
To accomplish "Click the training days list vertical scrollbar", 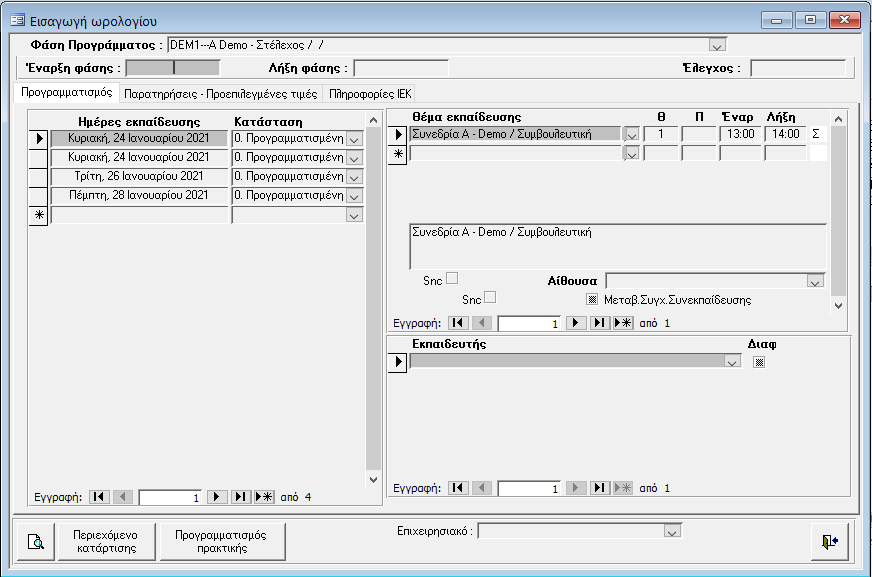I will pyautogui.click(x=374, y=300).
